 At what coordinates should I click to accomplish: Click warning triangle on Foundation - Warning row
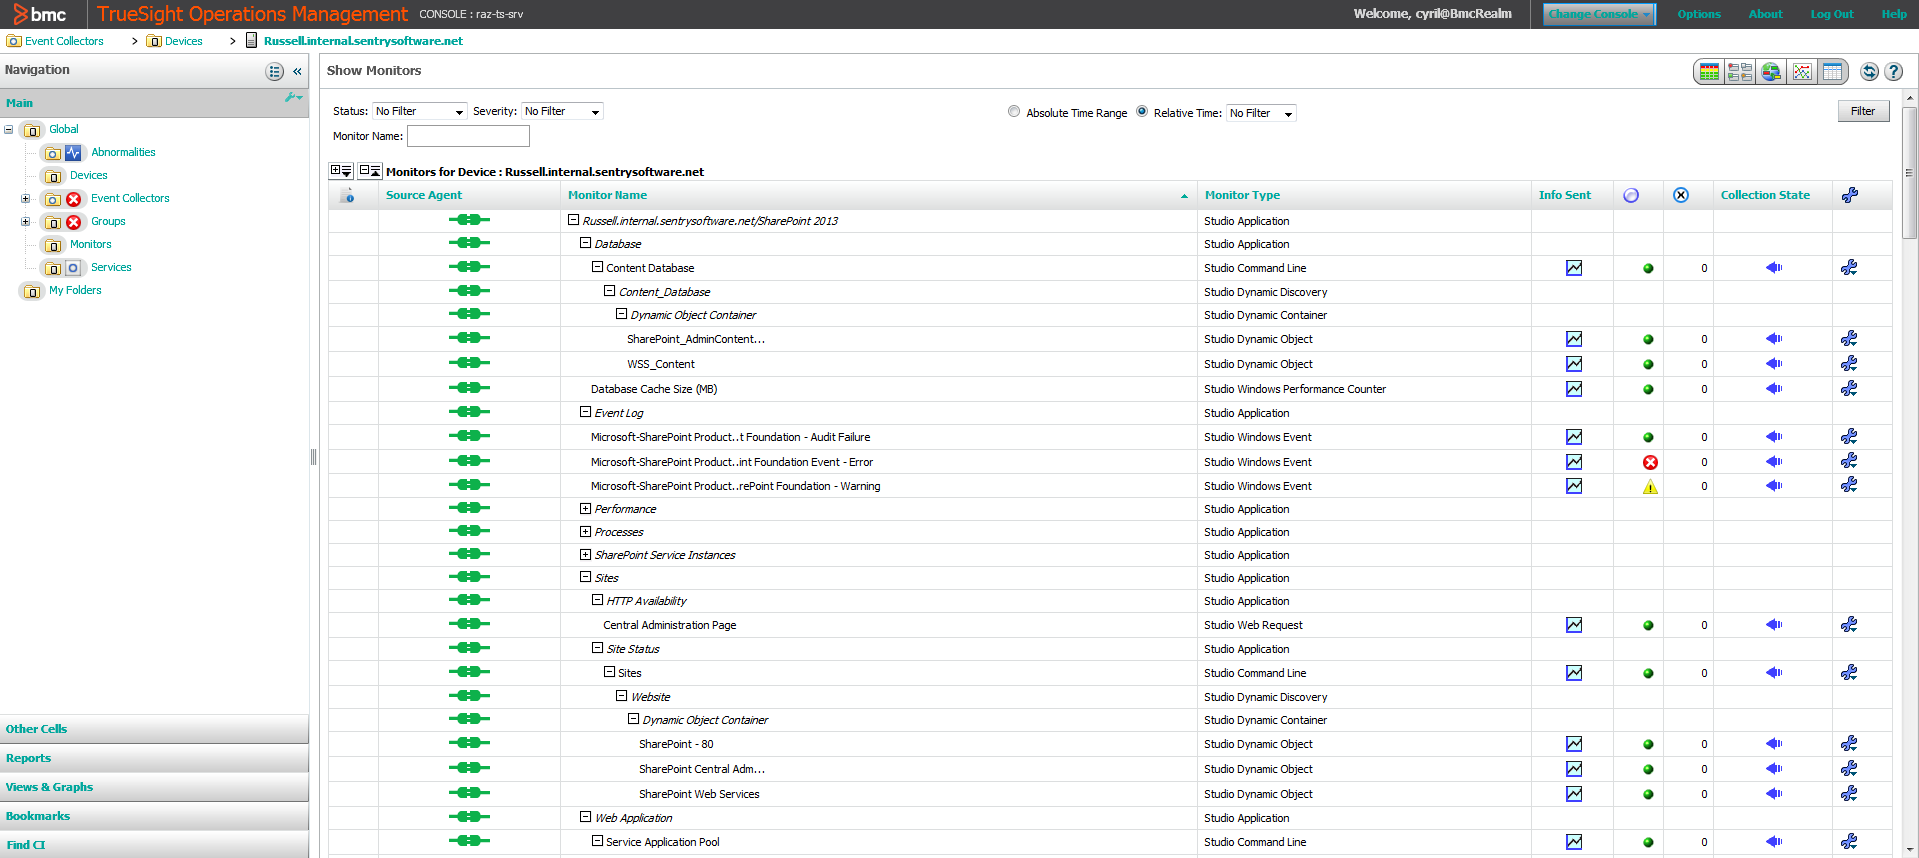tap(1650, 487)
